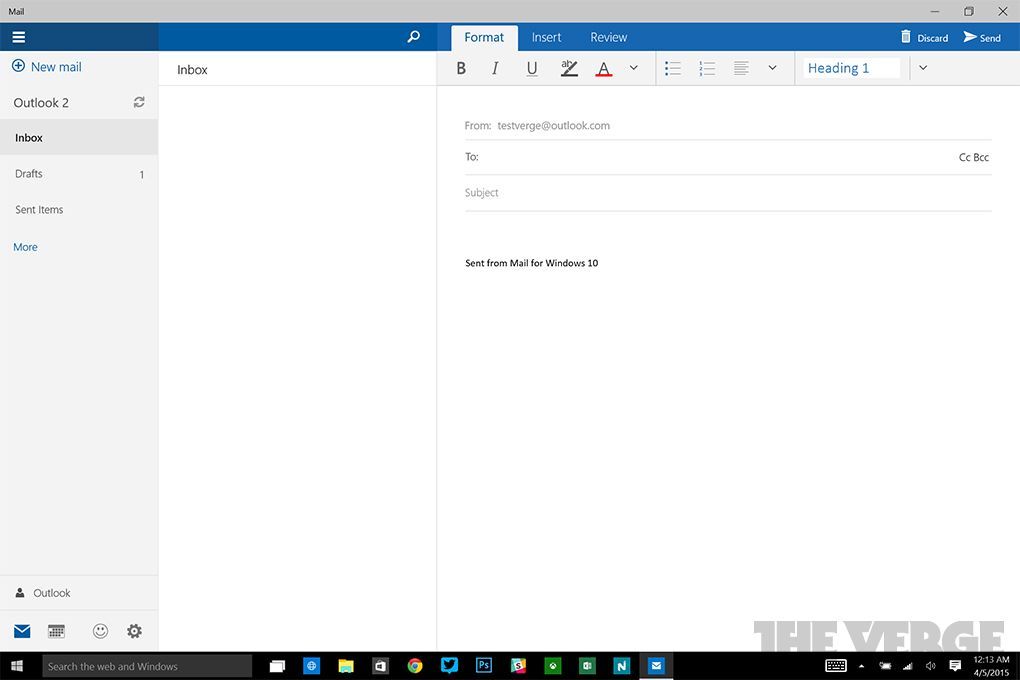Insert a bulleted list
This screenshot has width=1020, height=680.
point(672,67)
